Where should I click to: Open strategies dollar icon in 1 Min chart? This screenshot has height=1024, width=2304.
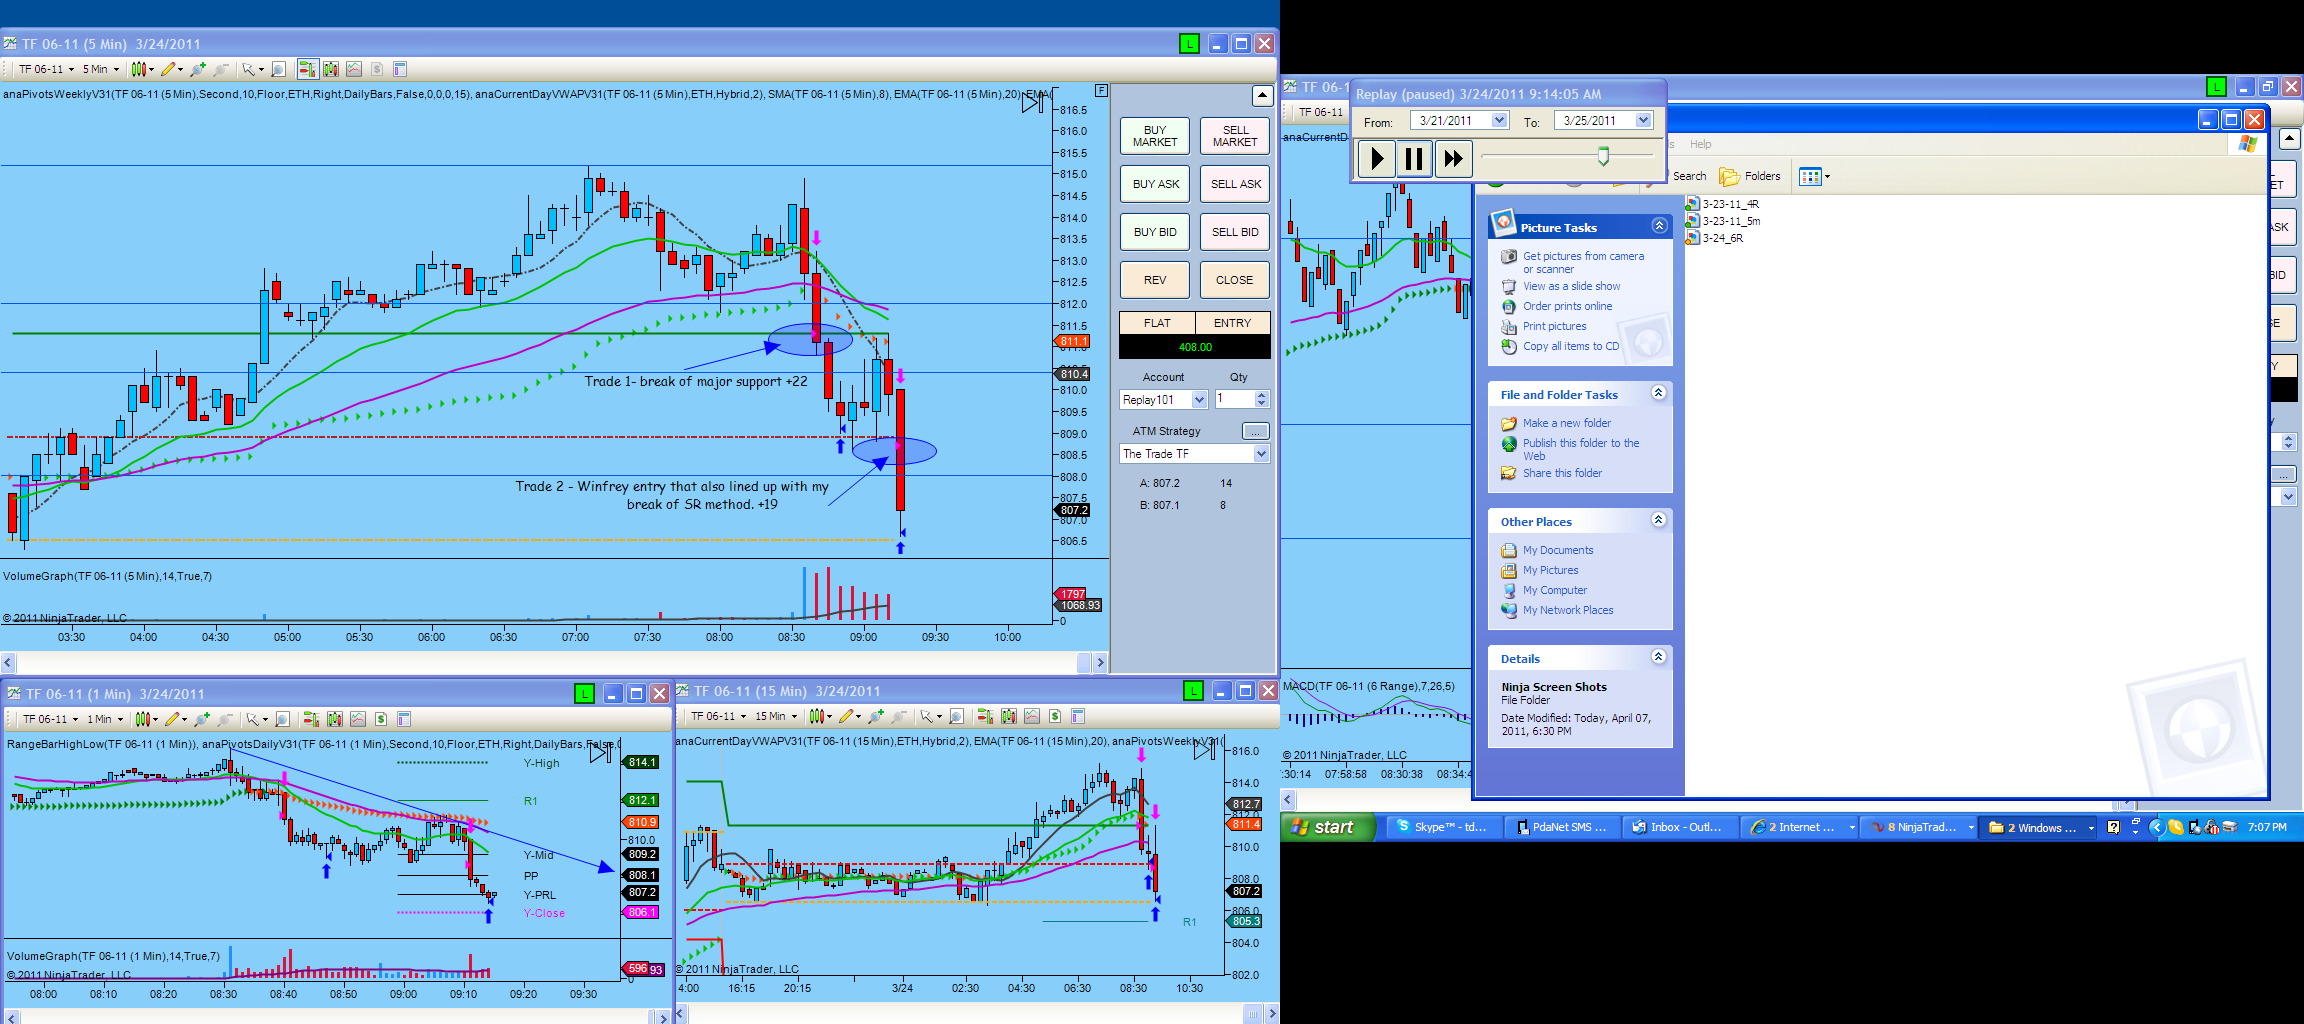point(381,719)
